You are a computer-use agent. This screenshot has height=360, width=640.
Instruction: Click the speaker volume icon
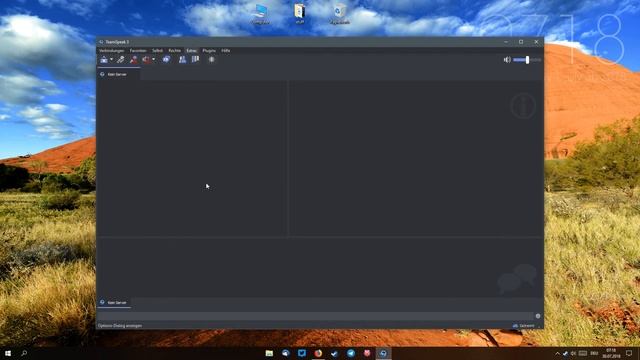[x=507, y=60]
